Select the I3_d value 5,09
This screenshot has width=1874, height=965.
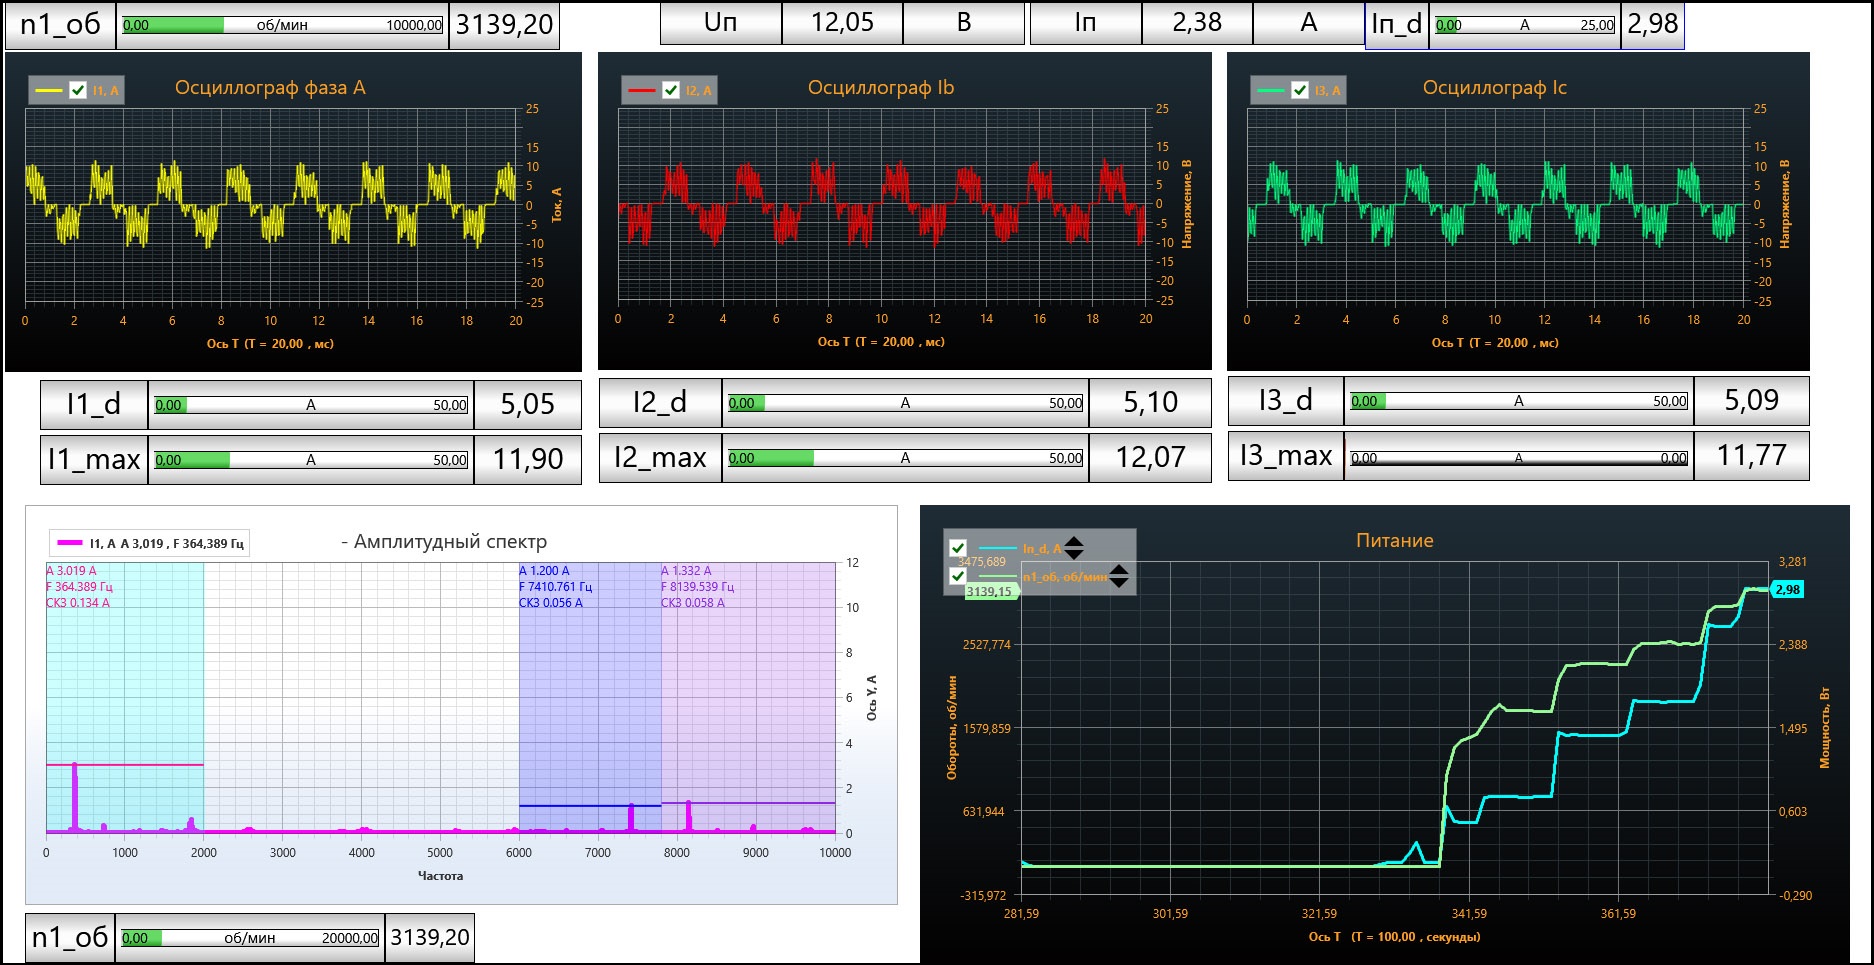(1752, 400)
